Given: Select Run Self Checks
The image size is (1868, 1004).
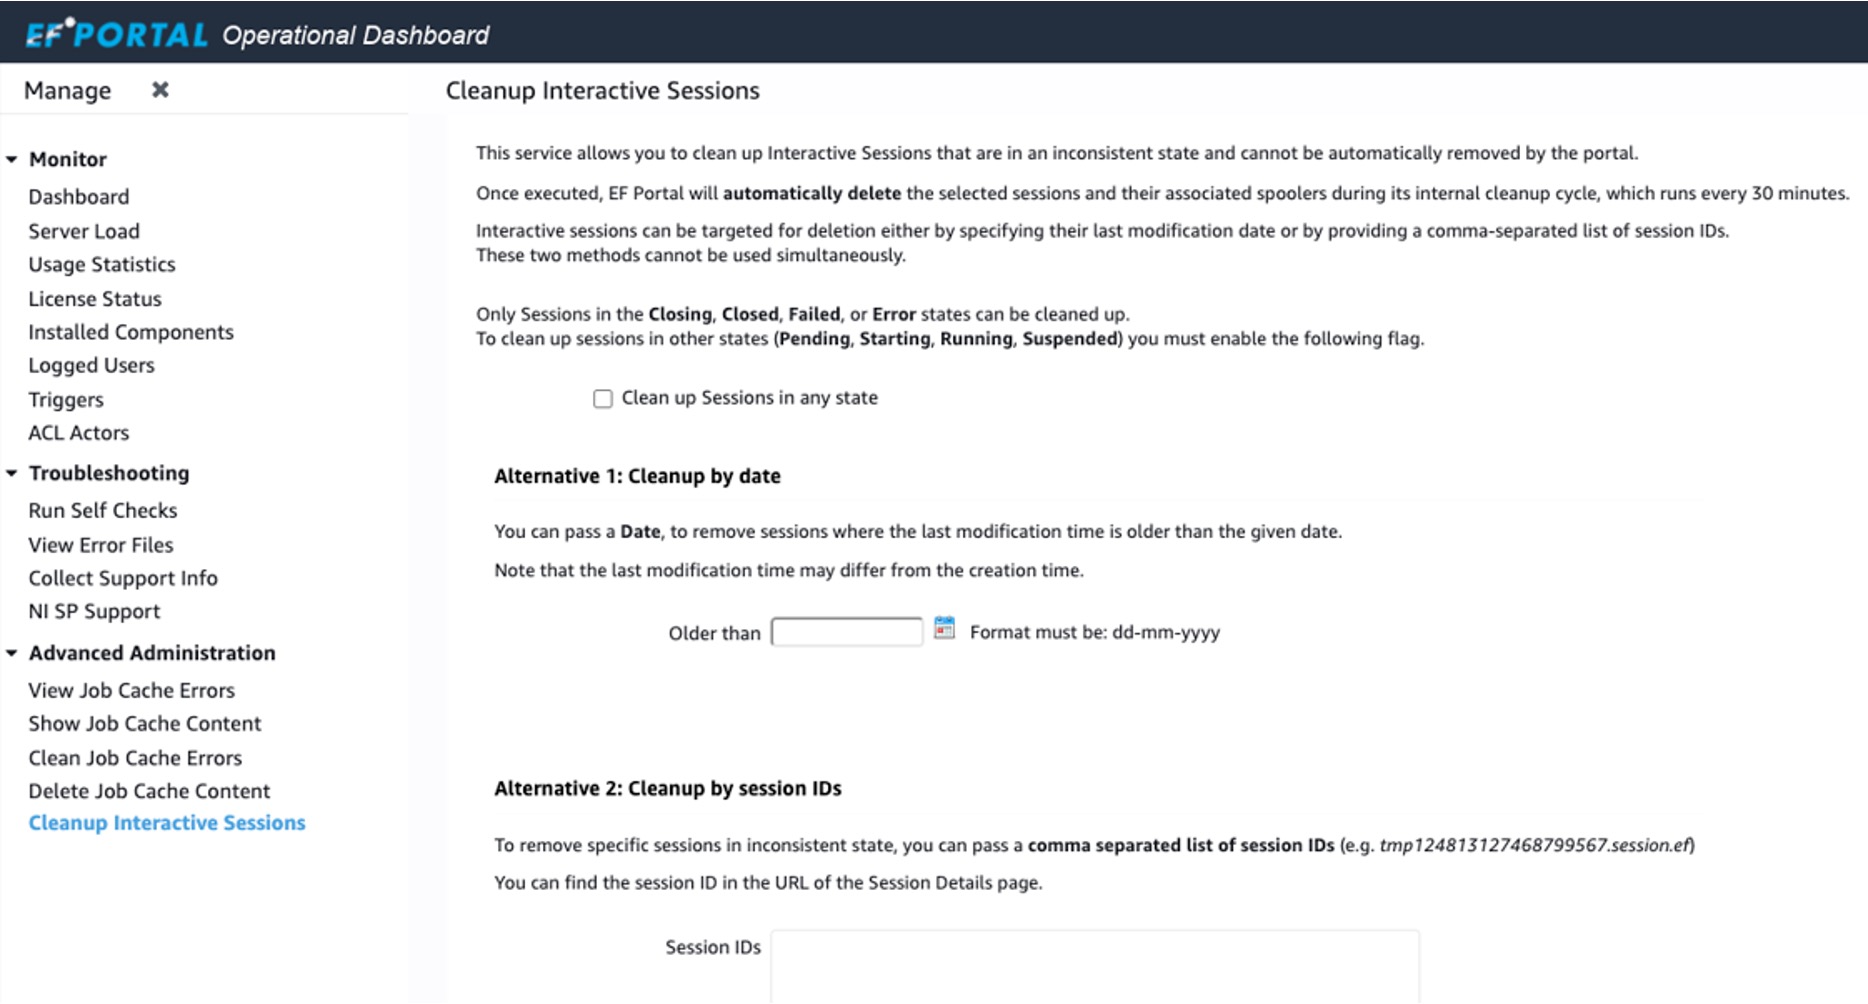Looking at the screenshot, I should (103, 511).
